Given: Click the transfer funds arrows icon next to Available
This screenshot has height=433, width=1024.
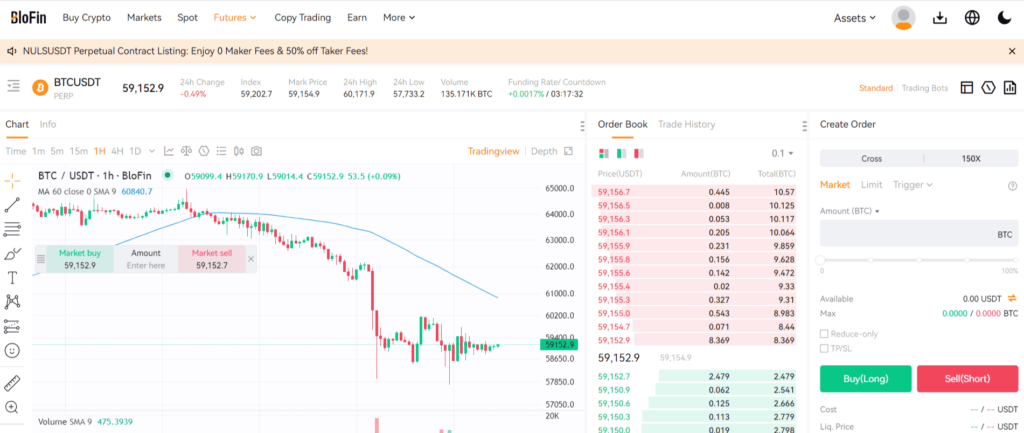Looking at the screenshot, I should coord(1012,298).
